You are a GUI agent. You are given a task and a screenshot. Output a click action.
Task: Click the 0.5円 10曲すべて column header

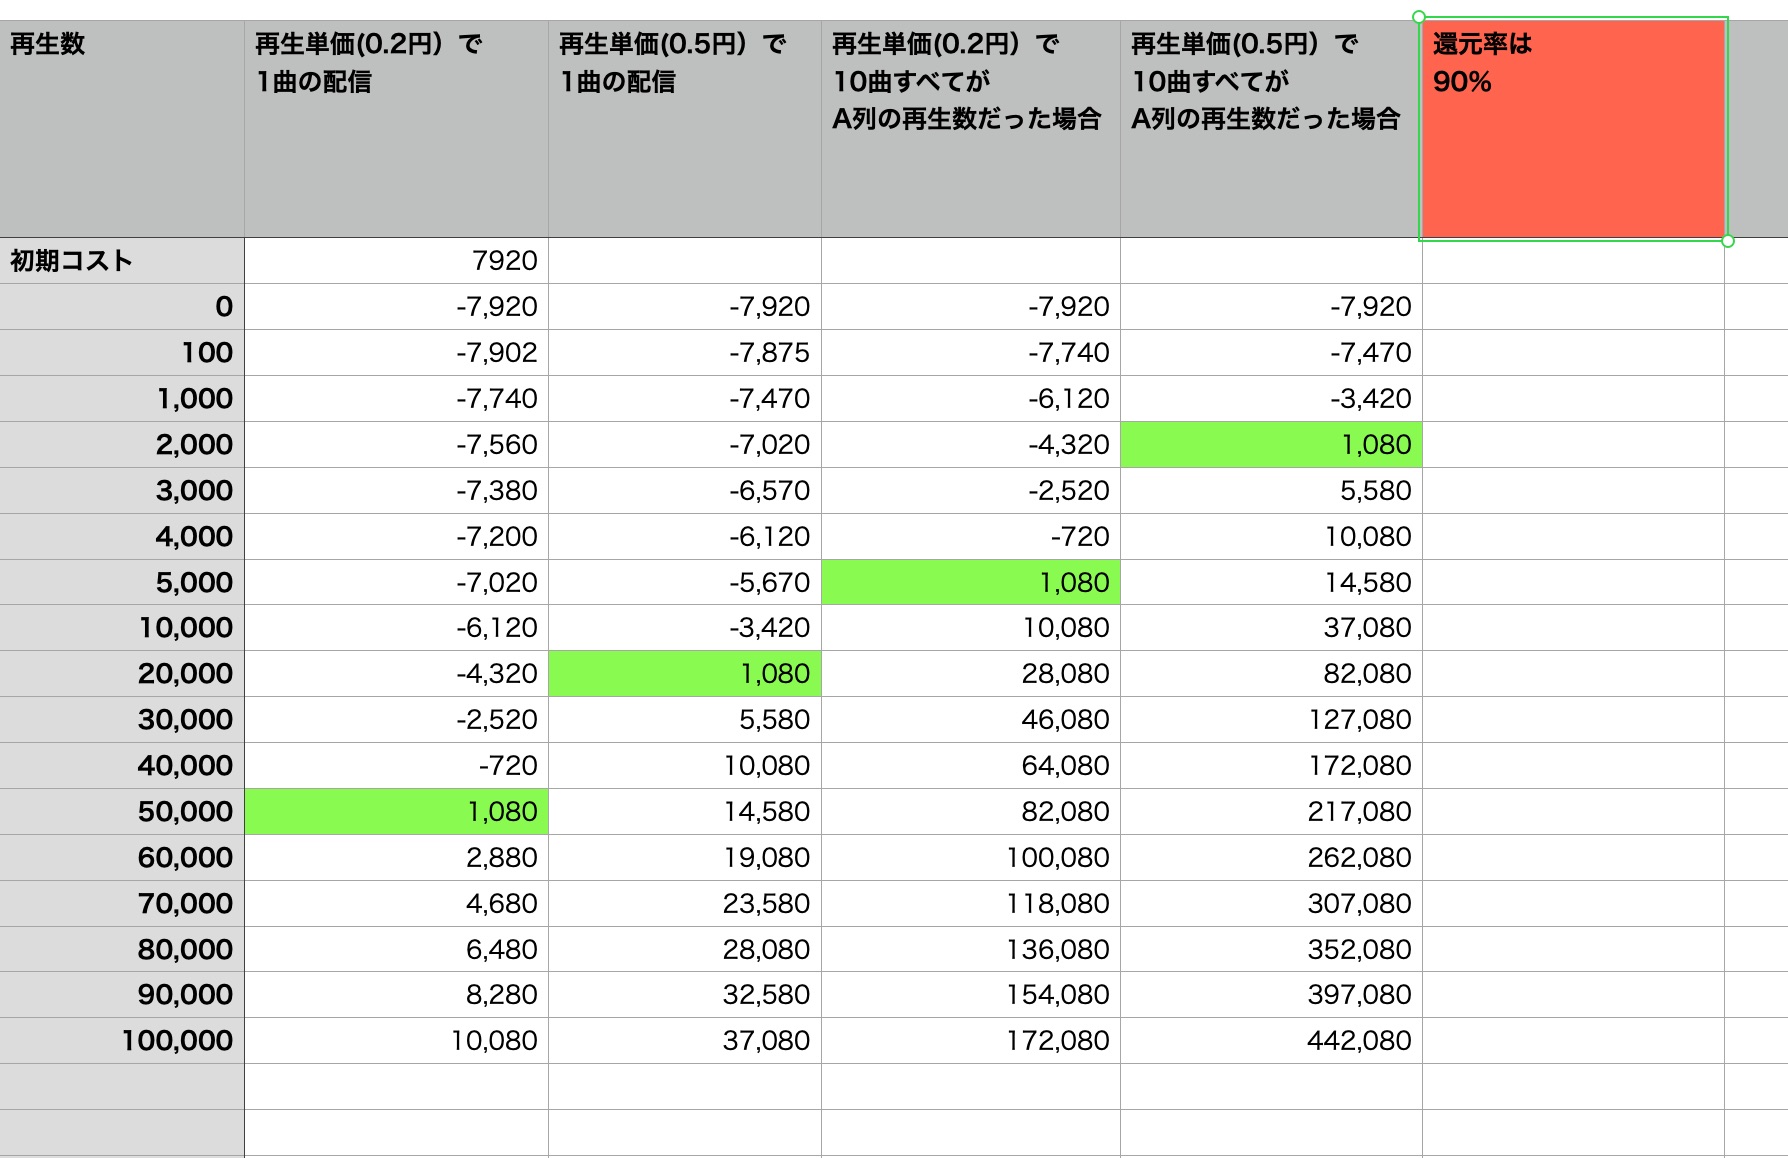[x=1271, y=130]
